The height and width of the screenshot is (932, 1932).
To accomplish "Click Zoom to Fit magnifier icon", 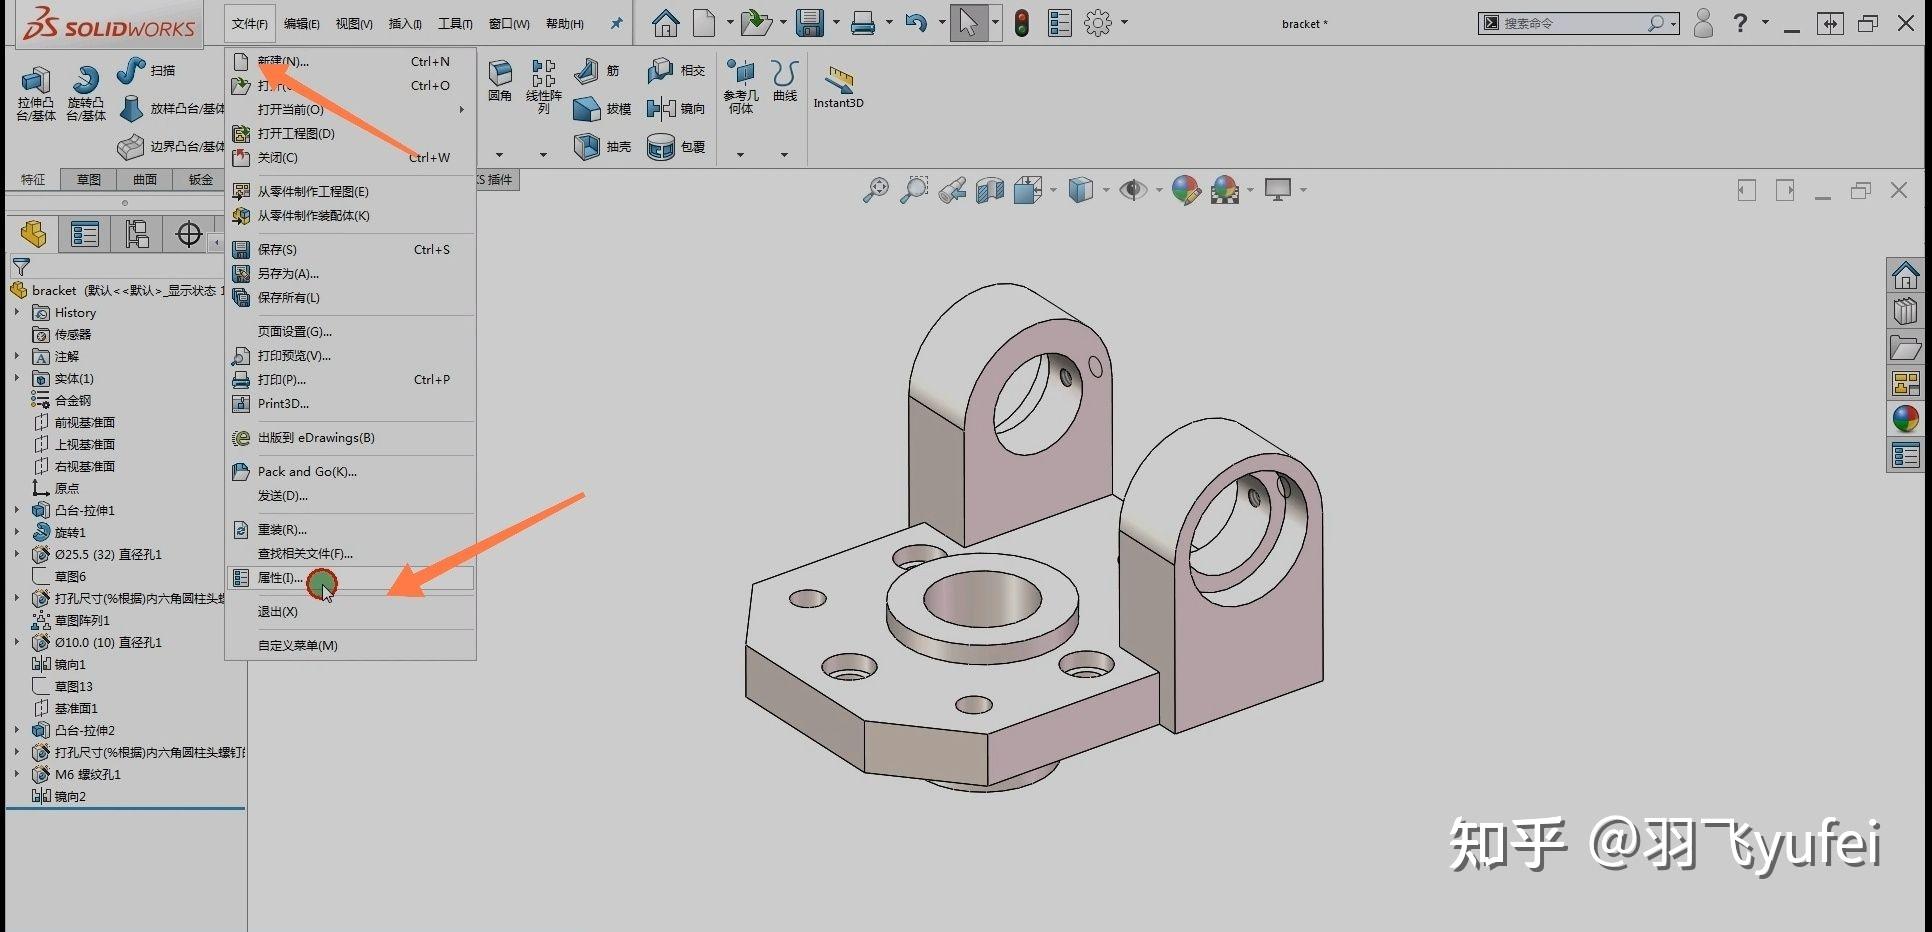I will click(x=876, y=190).
